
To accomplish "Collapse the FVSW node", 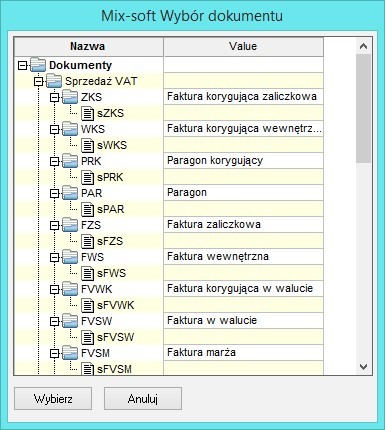I will (55, 321).
